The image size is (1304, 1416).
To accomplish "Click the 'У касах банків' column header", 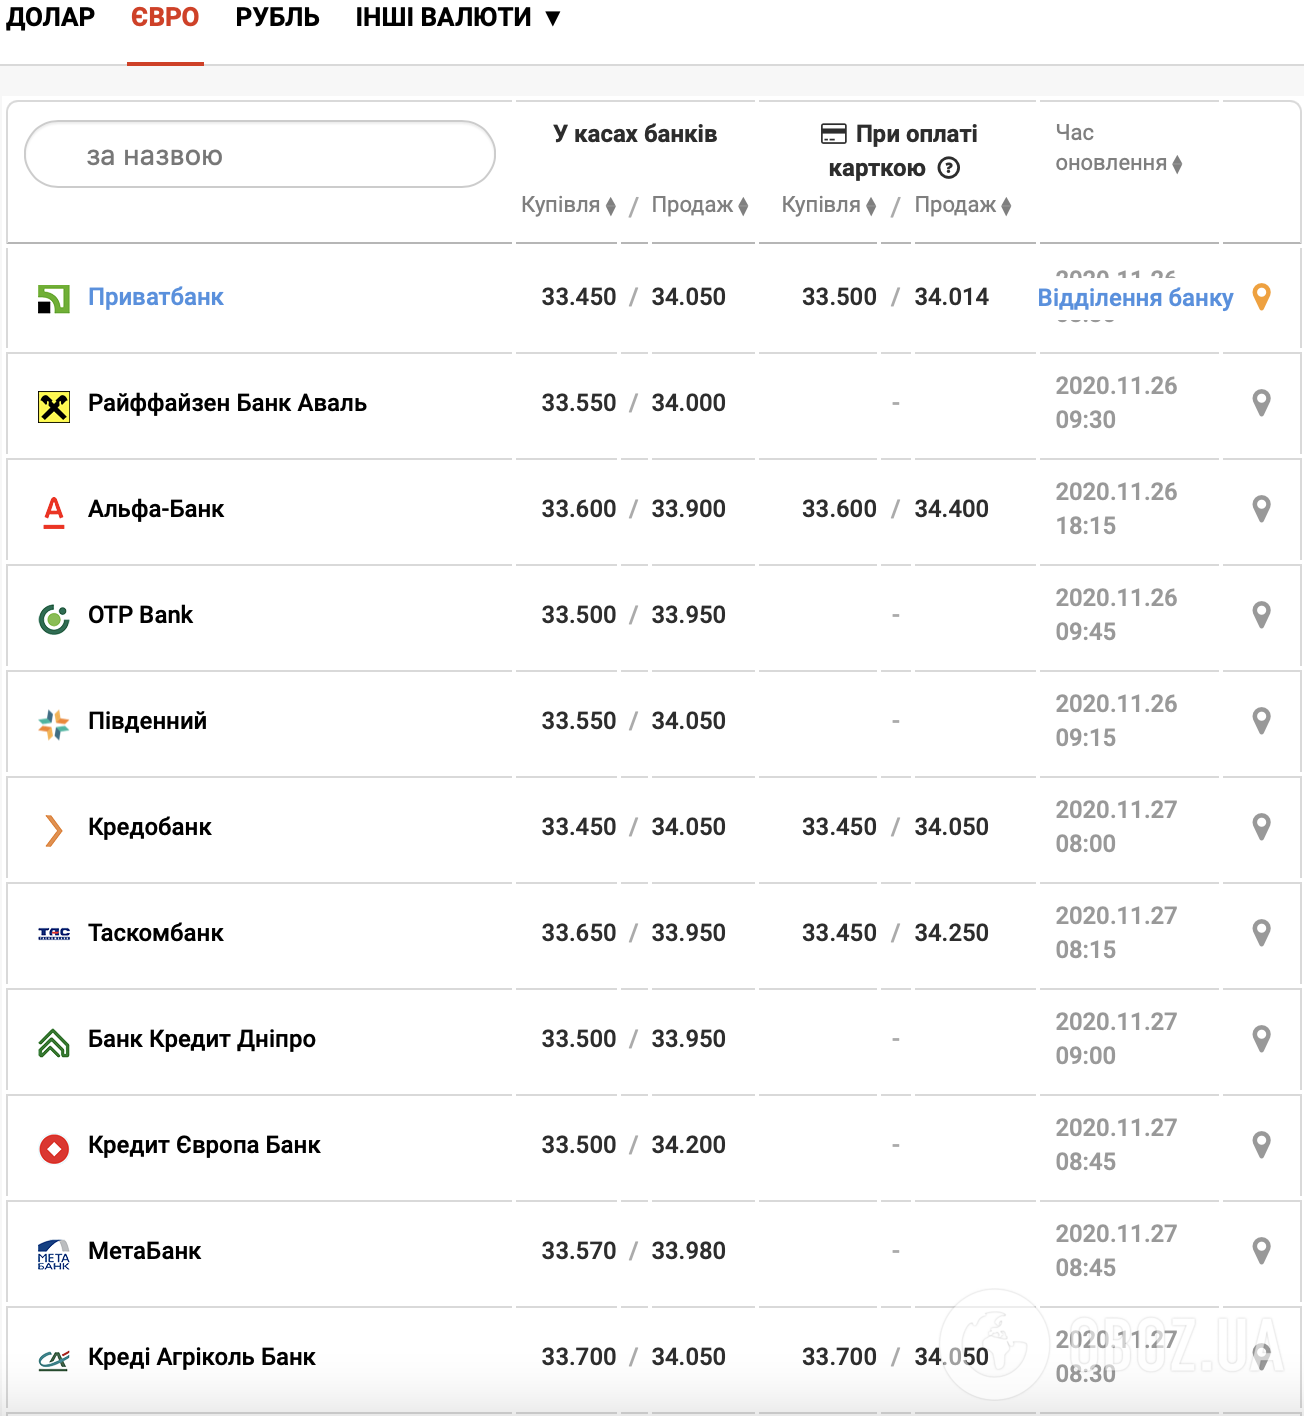I will pyautogui.click(x=635, y=134).
